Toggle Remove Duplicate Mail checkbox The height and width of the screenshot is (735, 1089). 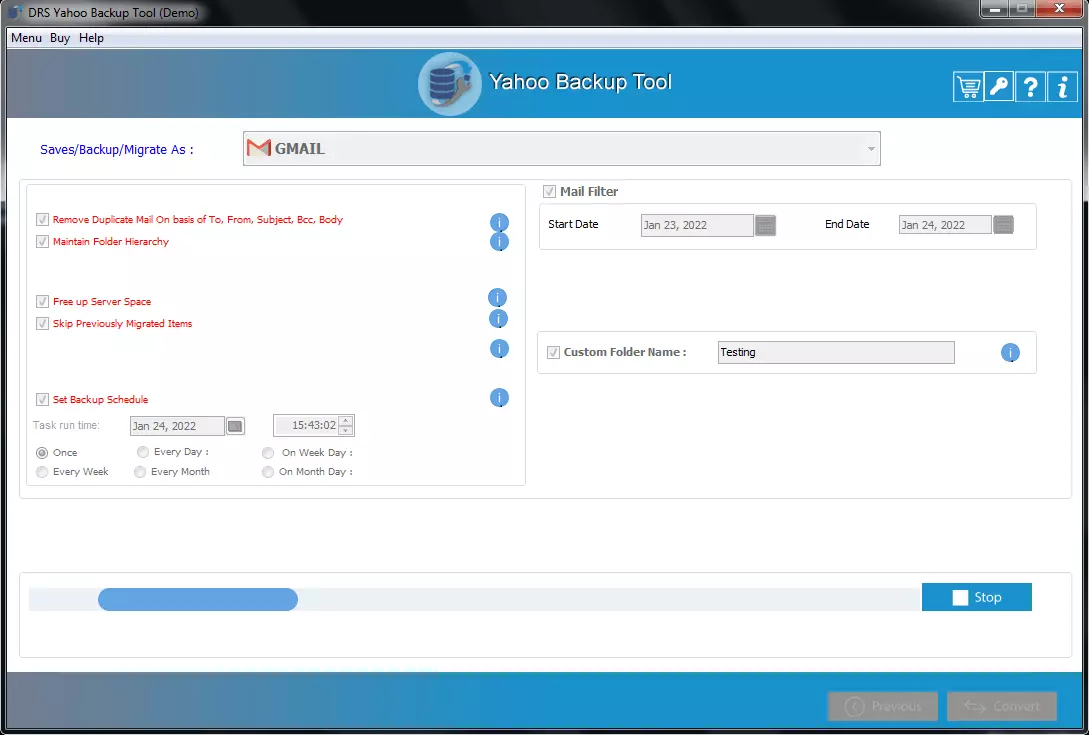pyautogui.click(x=42, y=220)
